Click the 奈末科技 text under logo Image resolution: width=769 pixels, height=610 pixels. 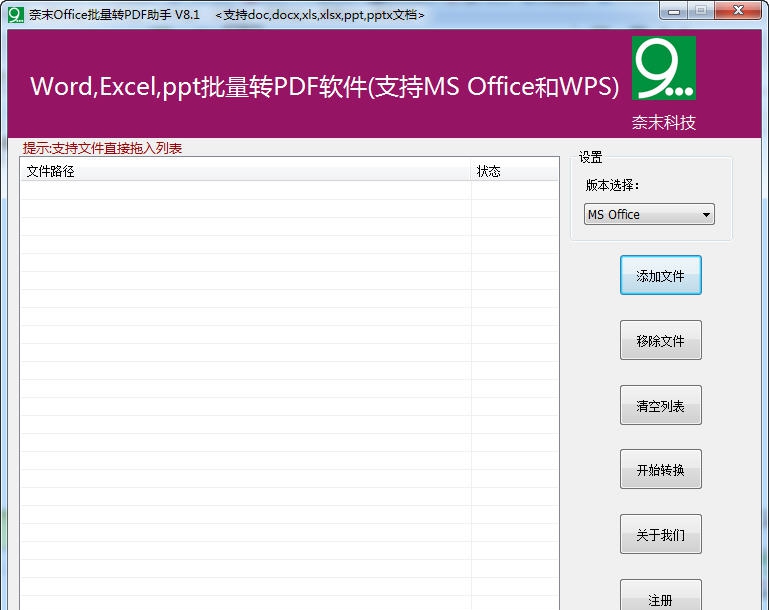pyautogui.click(x=664, y=123)
